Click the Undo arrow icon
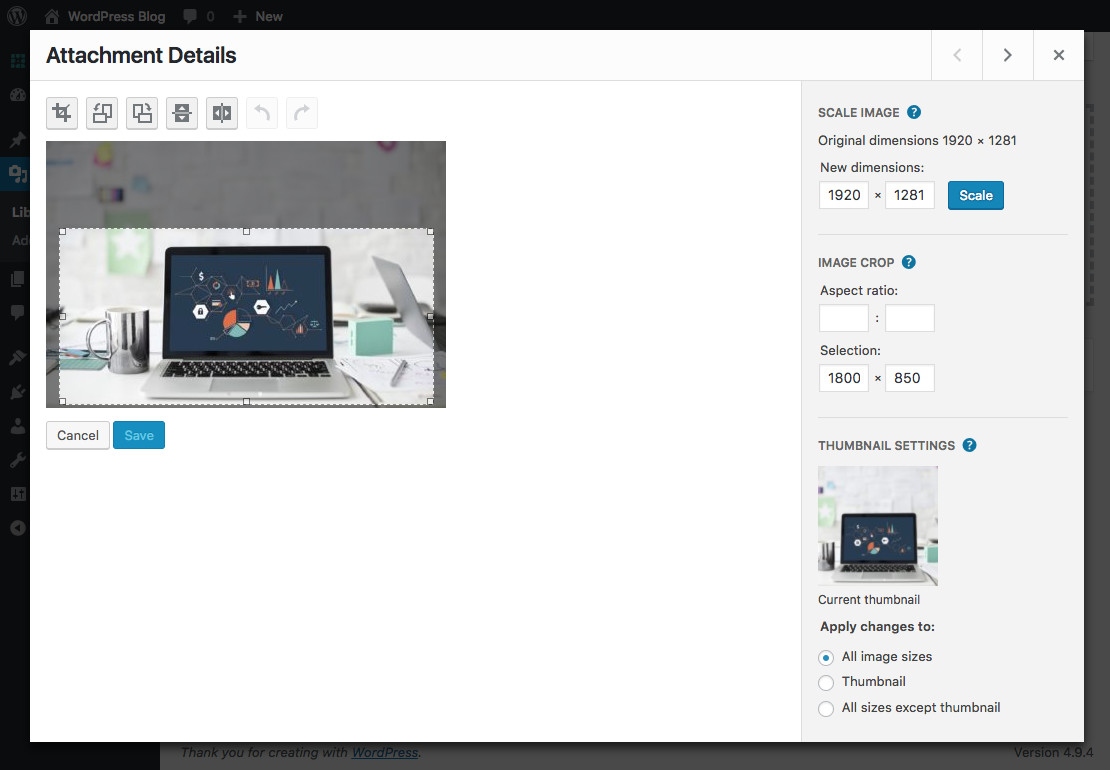The image size is (1110, 770). click(262, 113)
